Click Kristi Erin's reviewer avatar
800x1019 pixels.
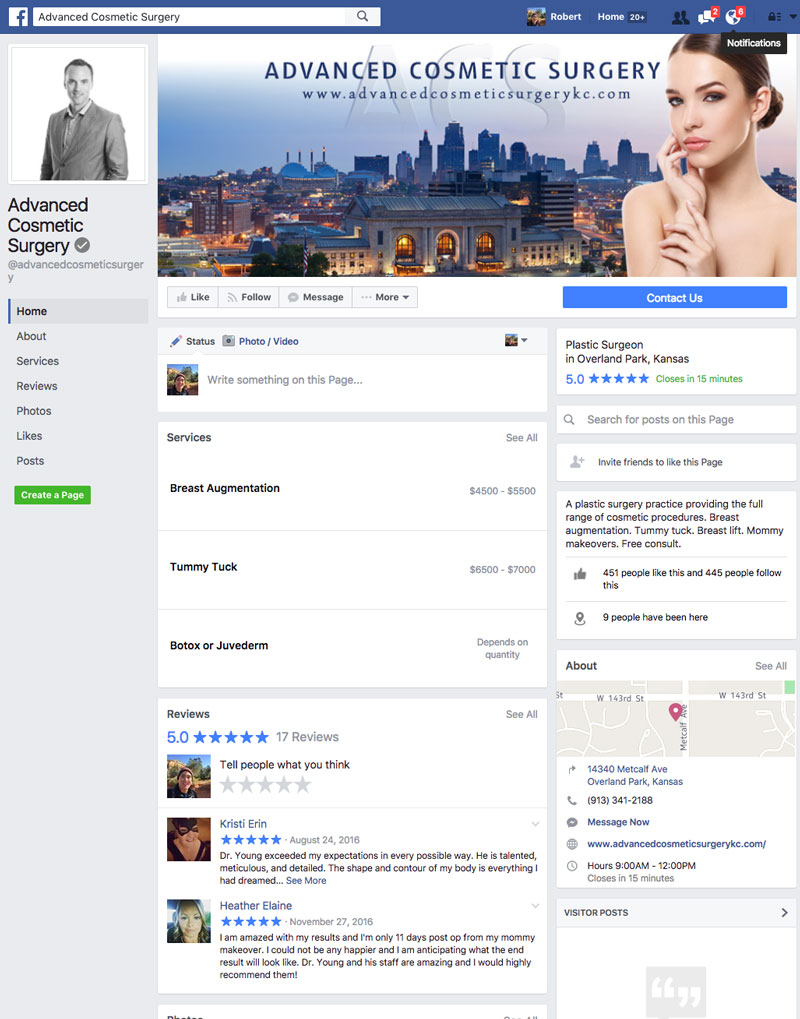188,839
